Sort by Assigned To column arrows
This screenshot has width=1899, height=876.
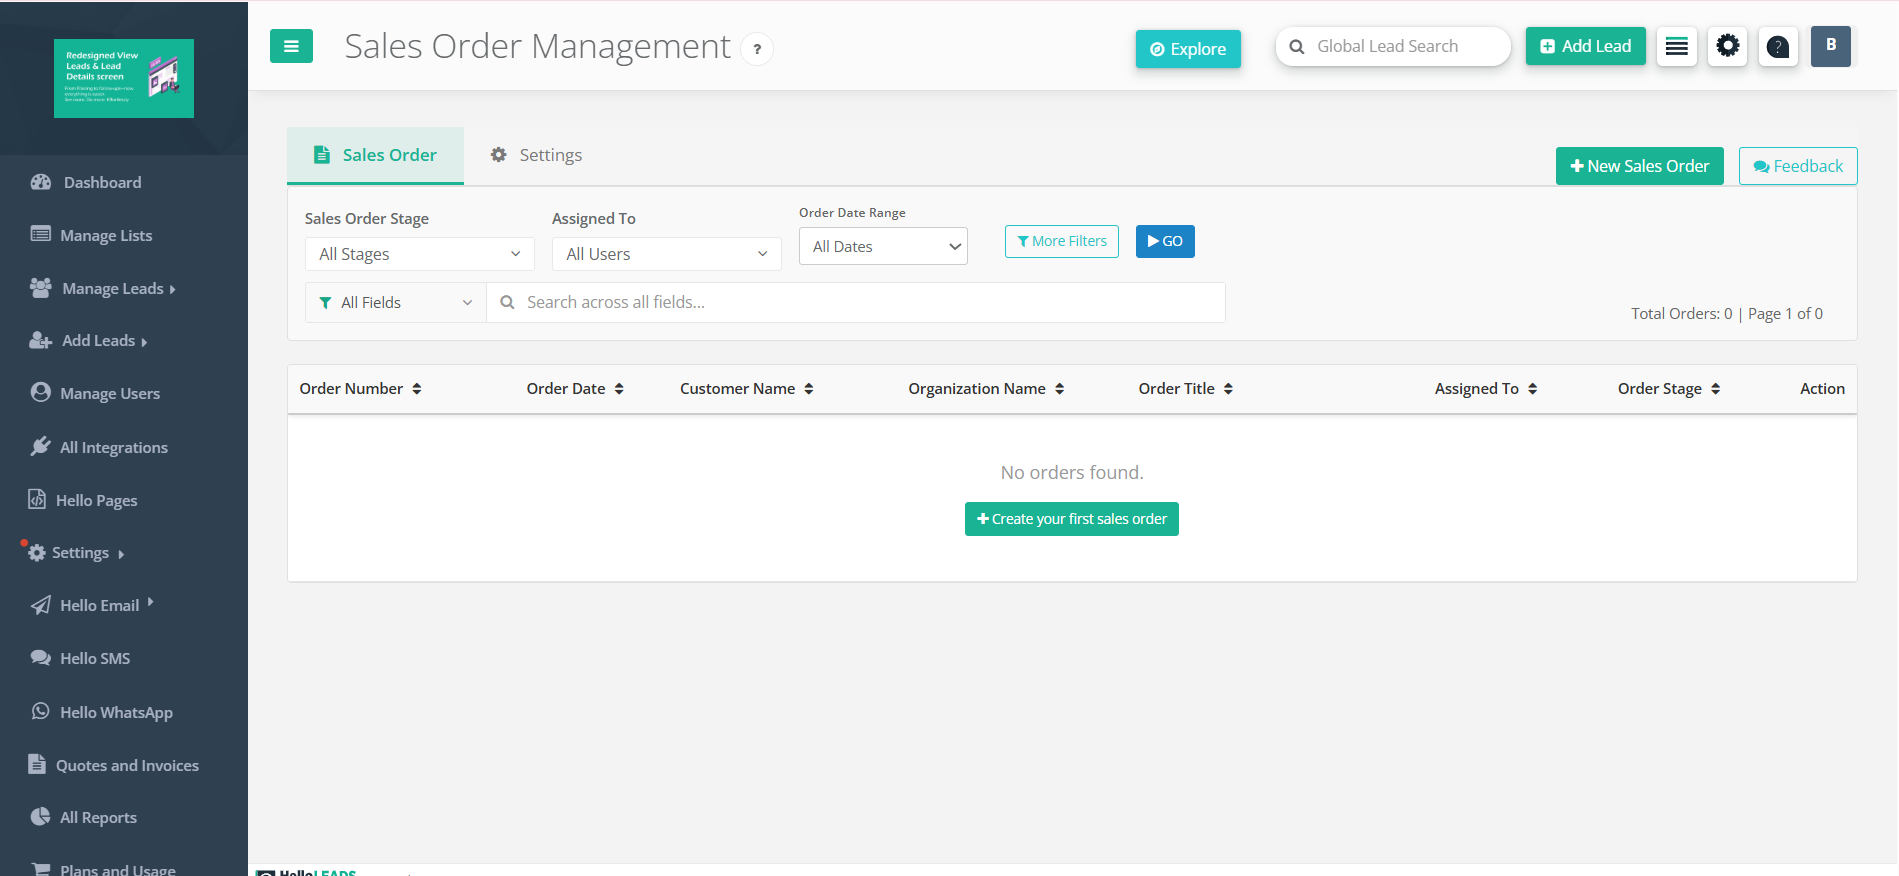[x=1532, y=389]
